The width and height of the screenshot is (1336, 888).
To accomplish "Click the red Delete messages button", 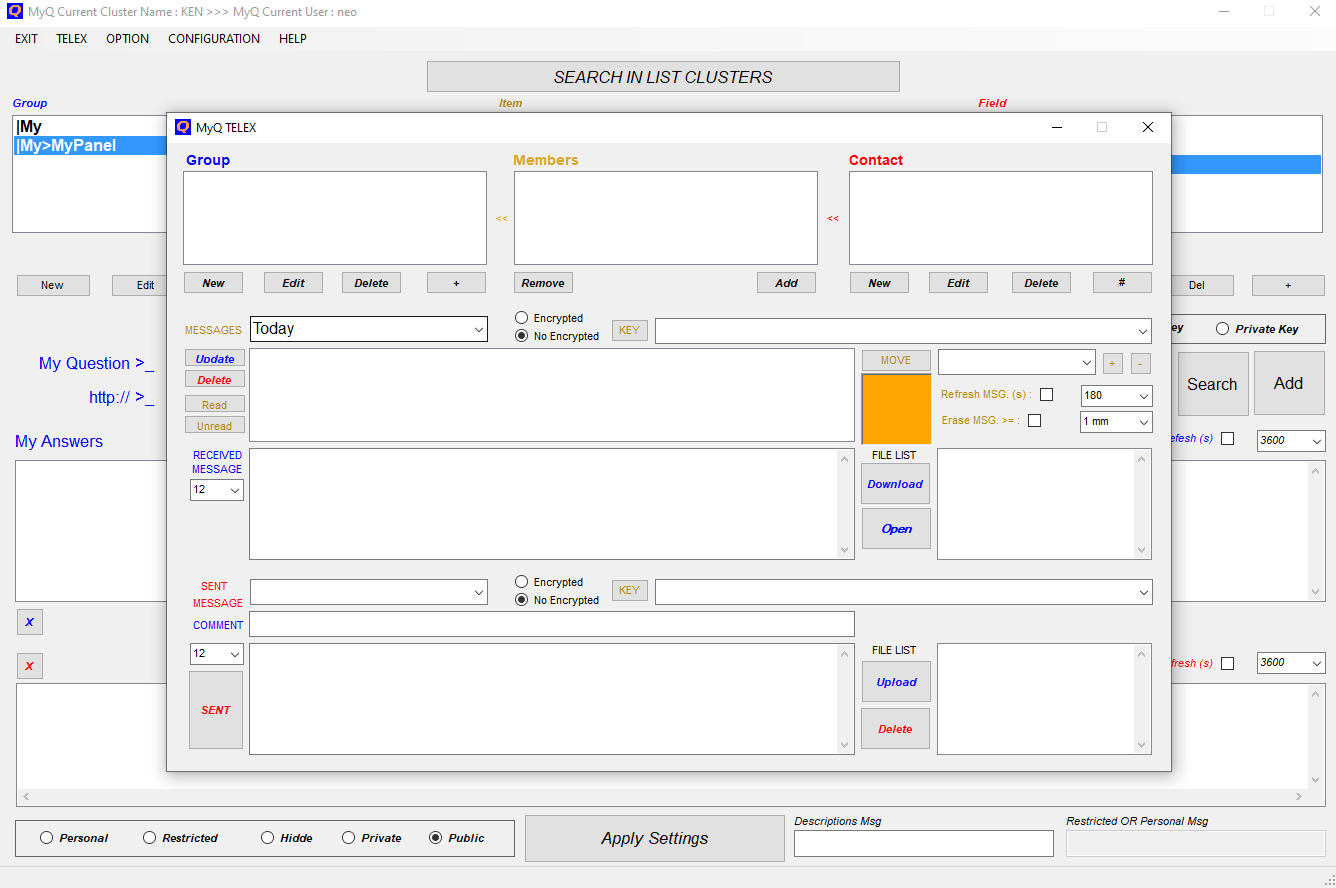I will (x=215, y=380).
